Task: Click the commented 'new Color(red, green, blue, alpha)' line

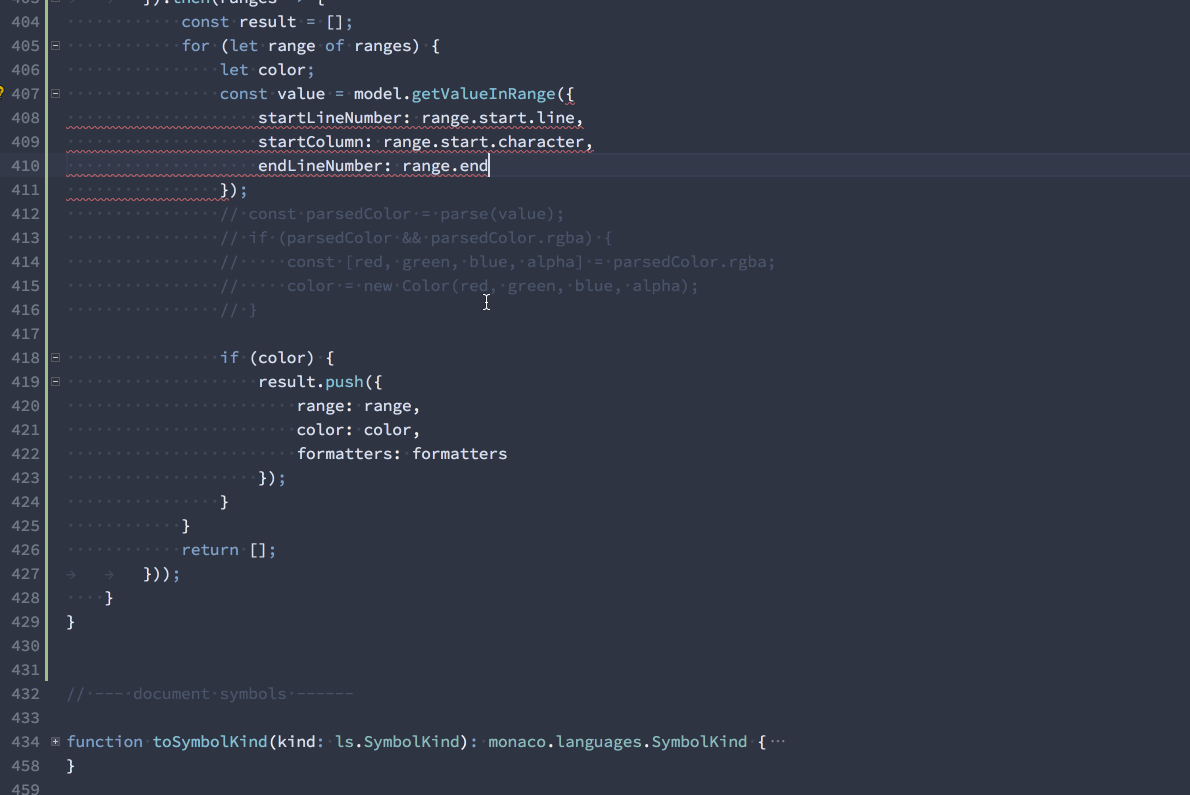Action: coord(459,286)
